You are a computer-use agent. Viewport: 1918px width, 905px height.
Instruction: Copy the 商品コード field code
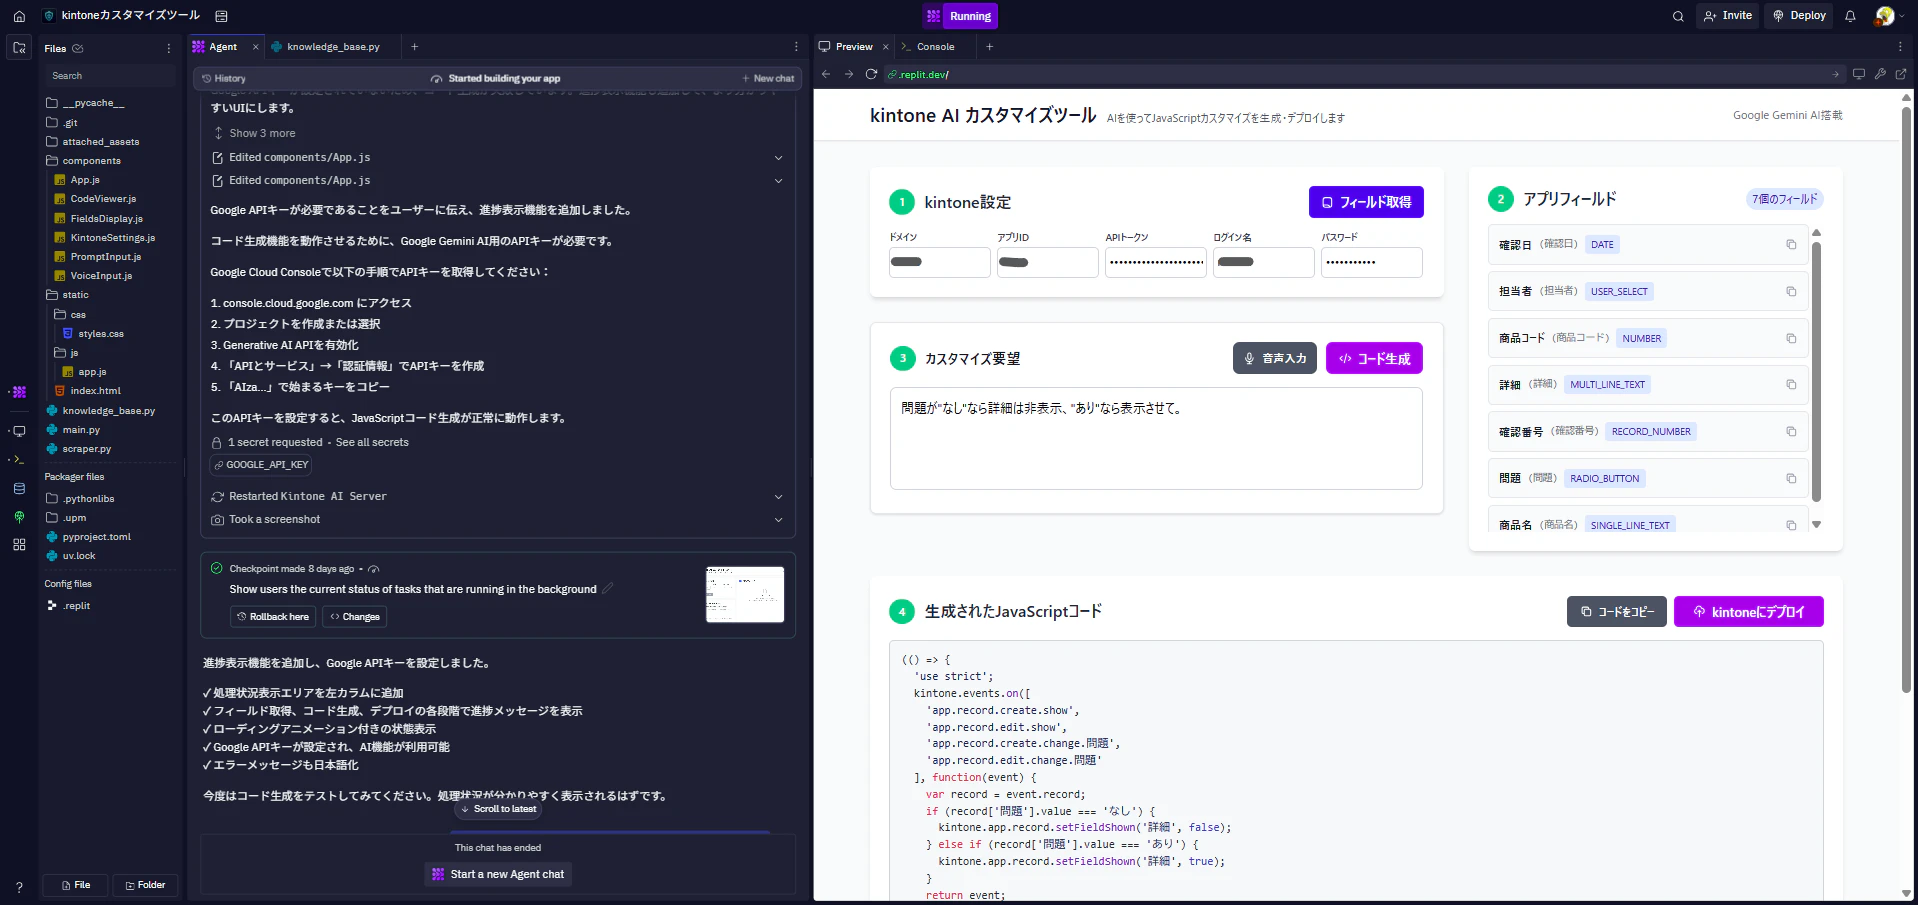tap(1791, 339)
